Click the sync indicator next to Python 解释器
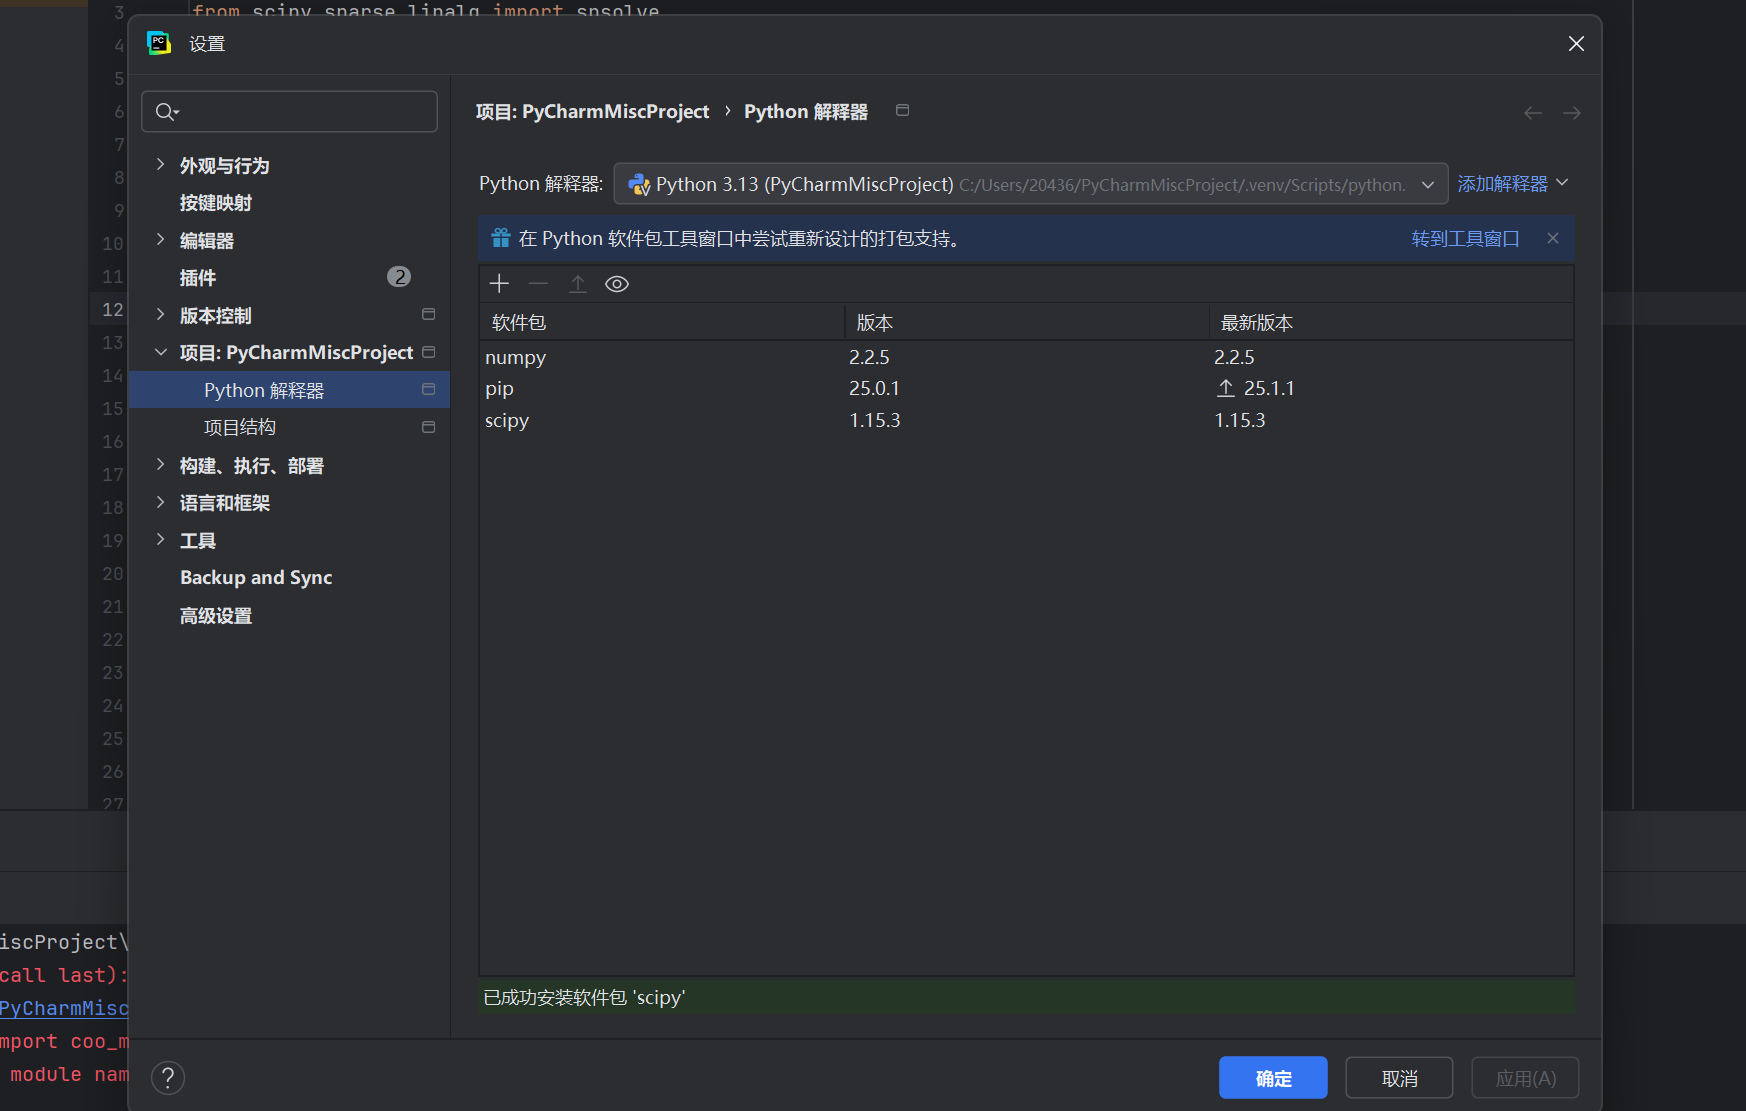 point(429,389)
